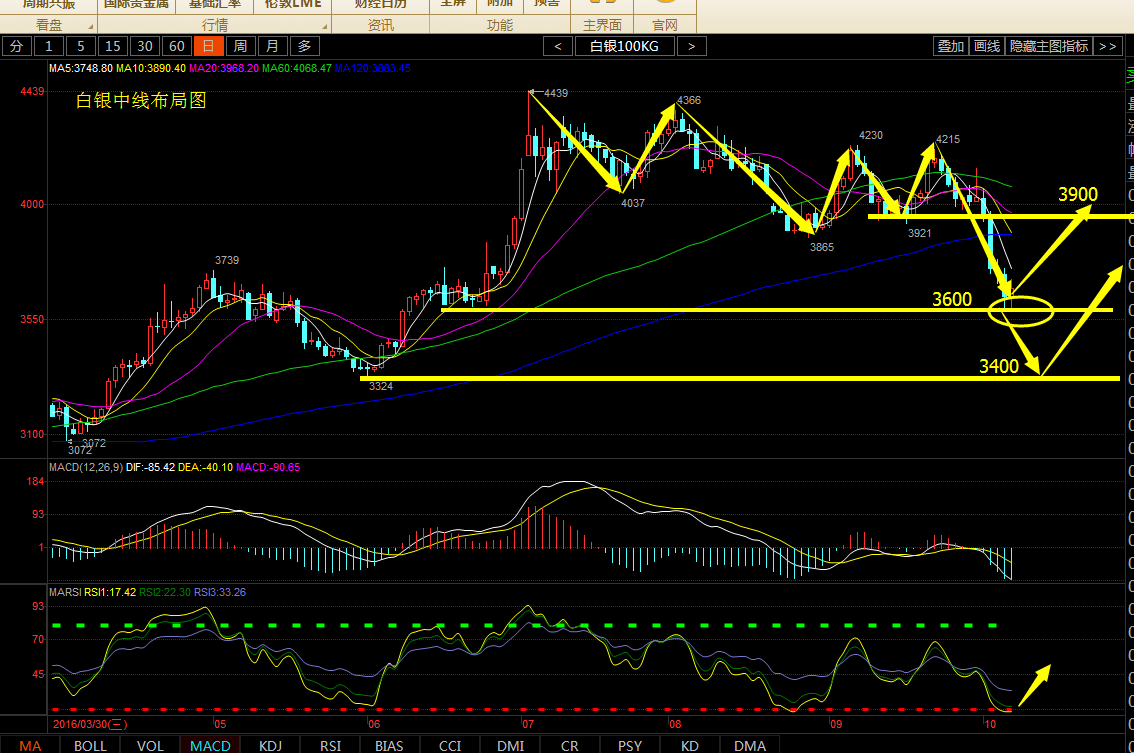
Task: Click the previous instrument arrow left of 白银100KG
Action: [x=558, y=46]
